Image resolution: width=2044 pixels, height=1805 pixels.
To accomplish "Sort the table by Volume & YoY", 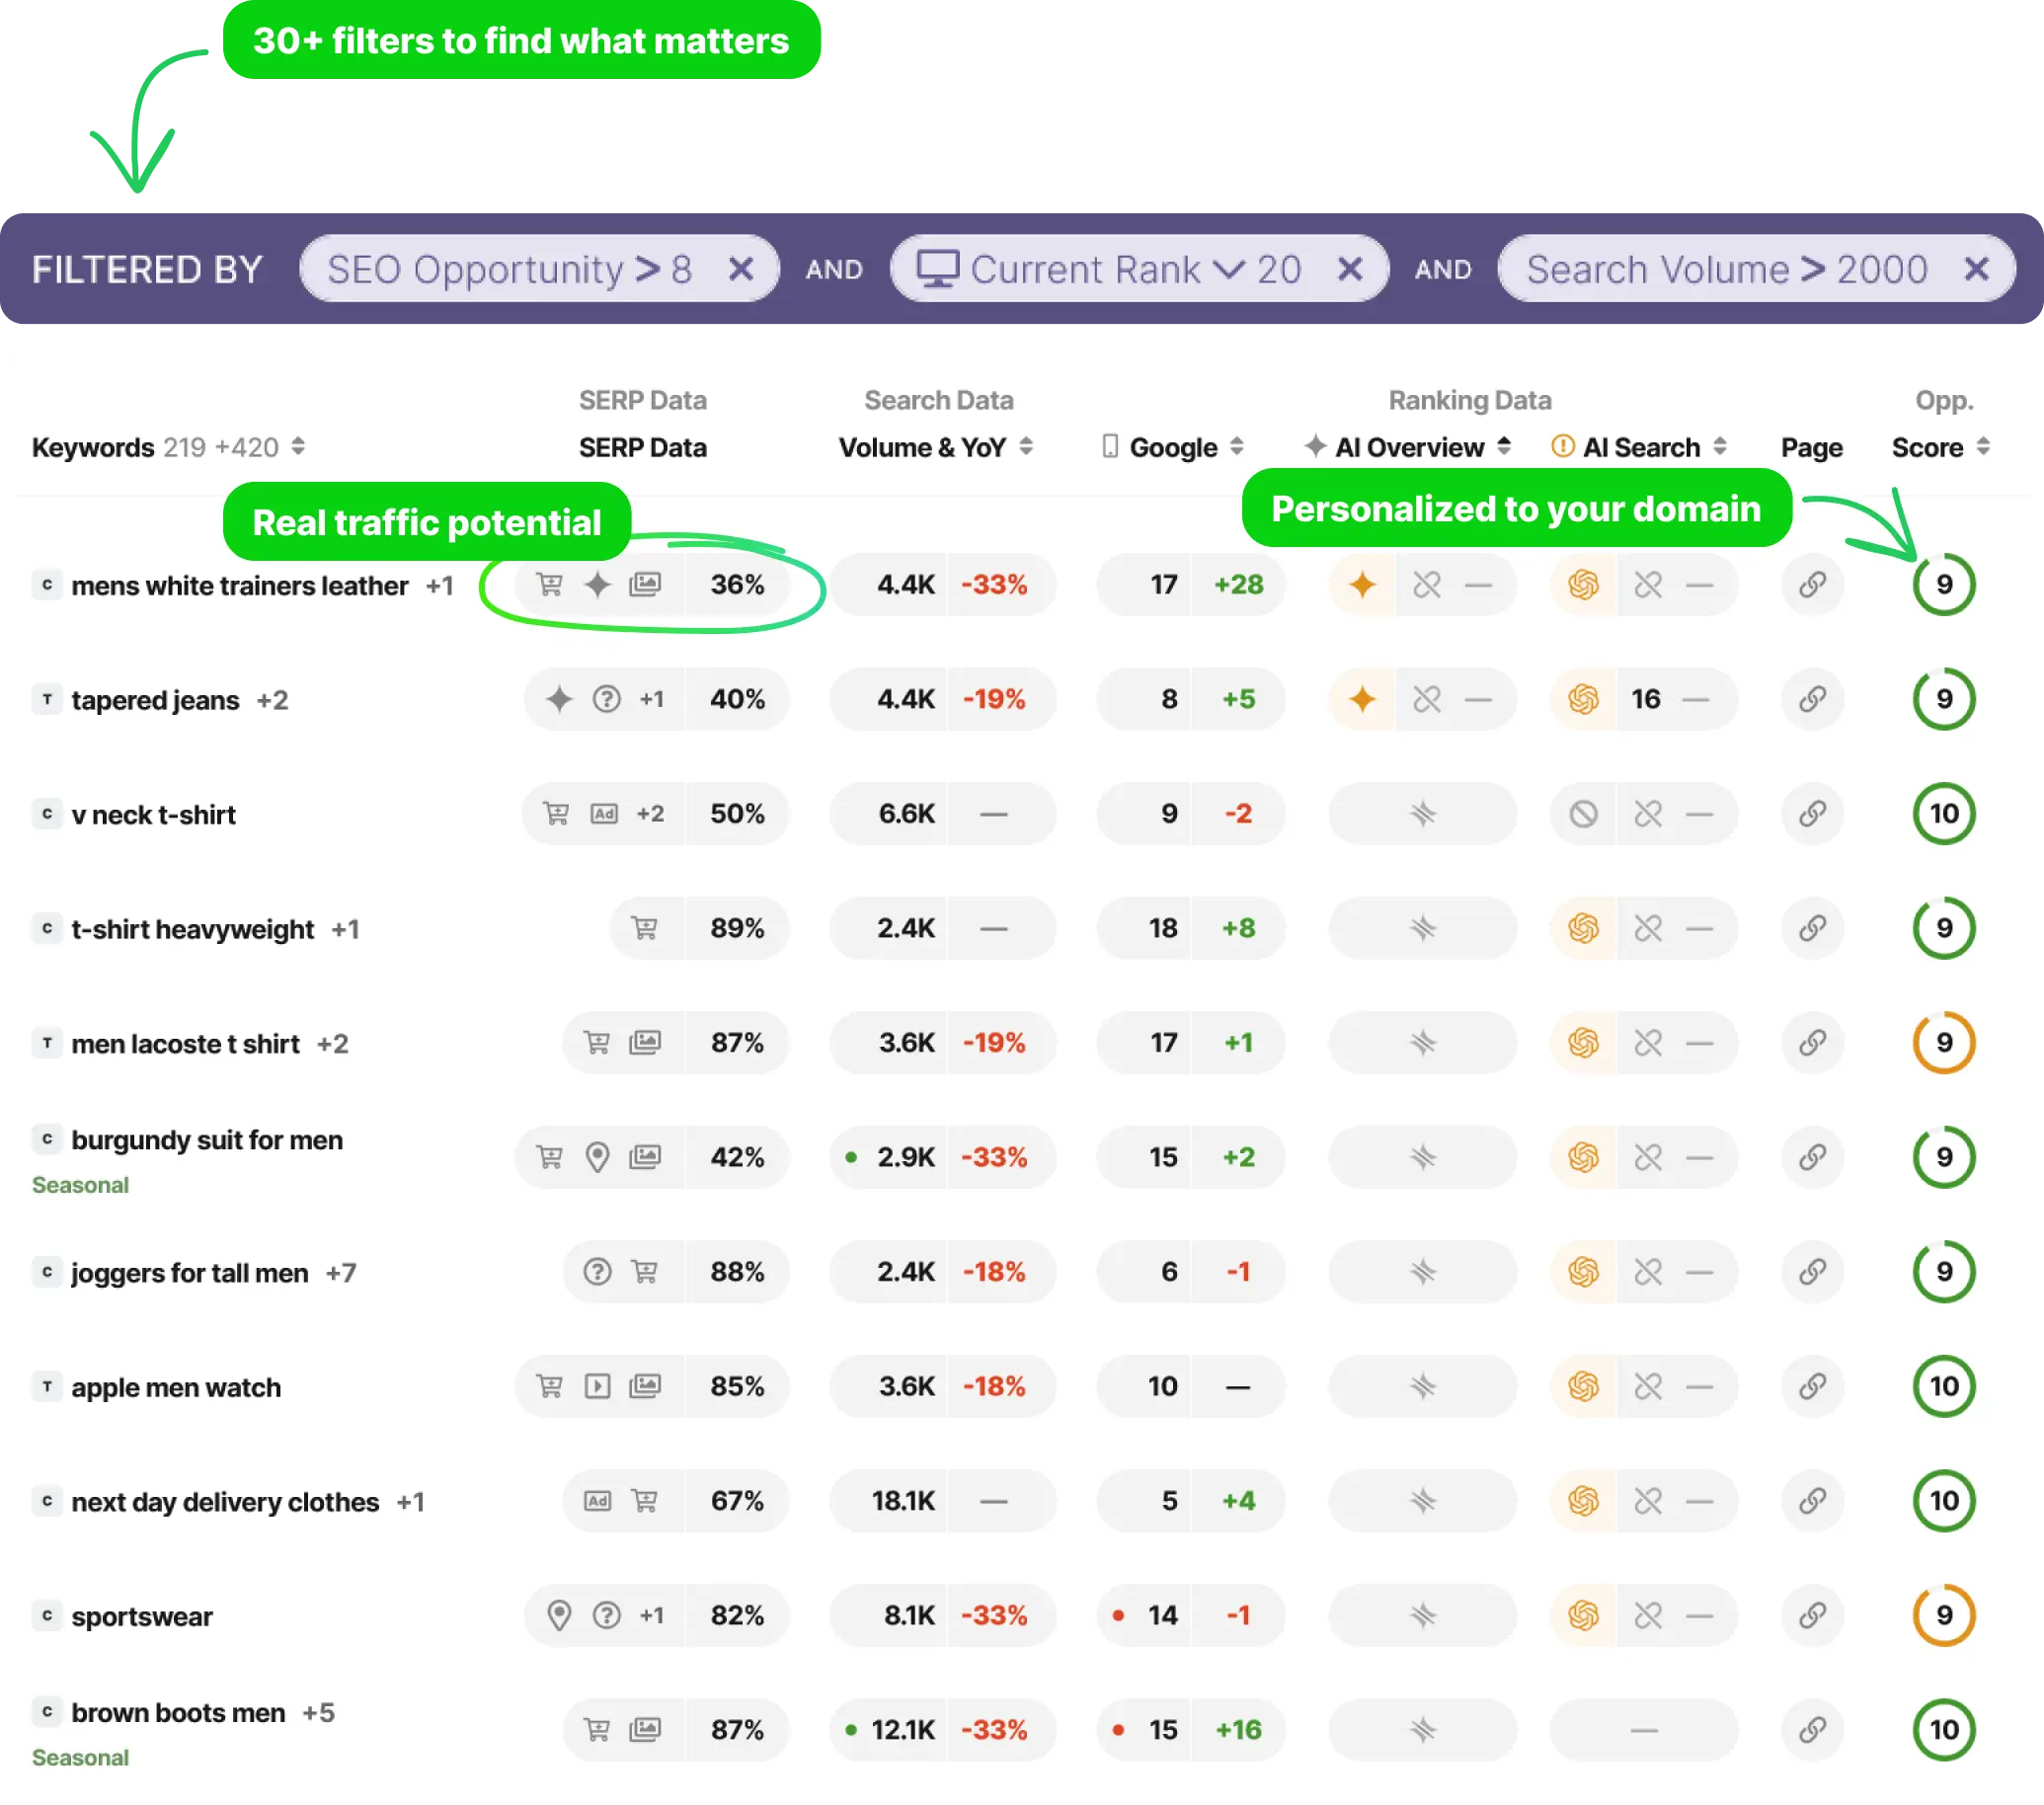I will pyautogui.click(x=1026, y=447).
